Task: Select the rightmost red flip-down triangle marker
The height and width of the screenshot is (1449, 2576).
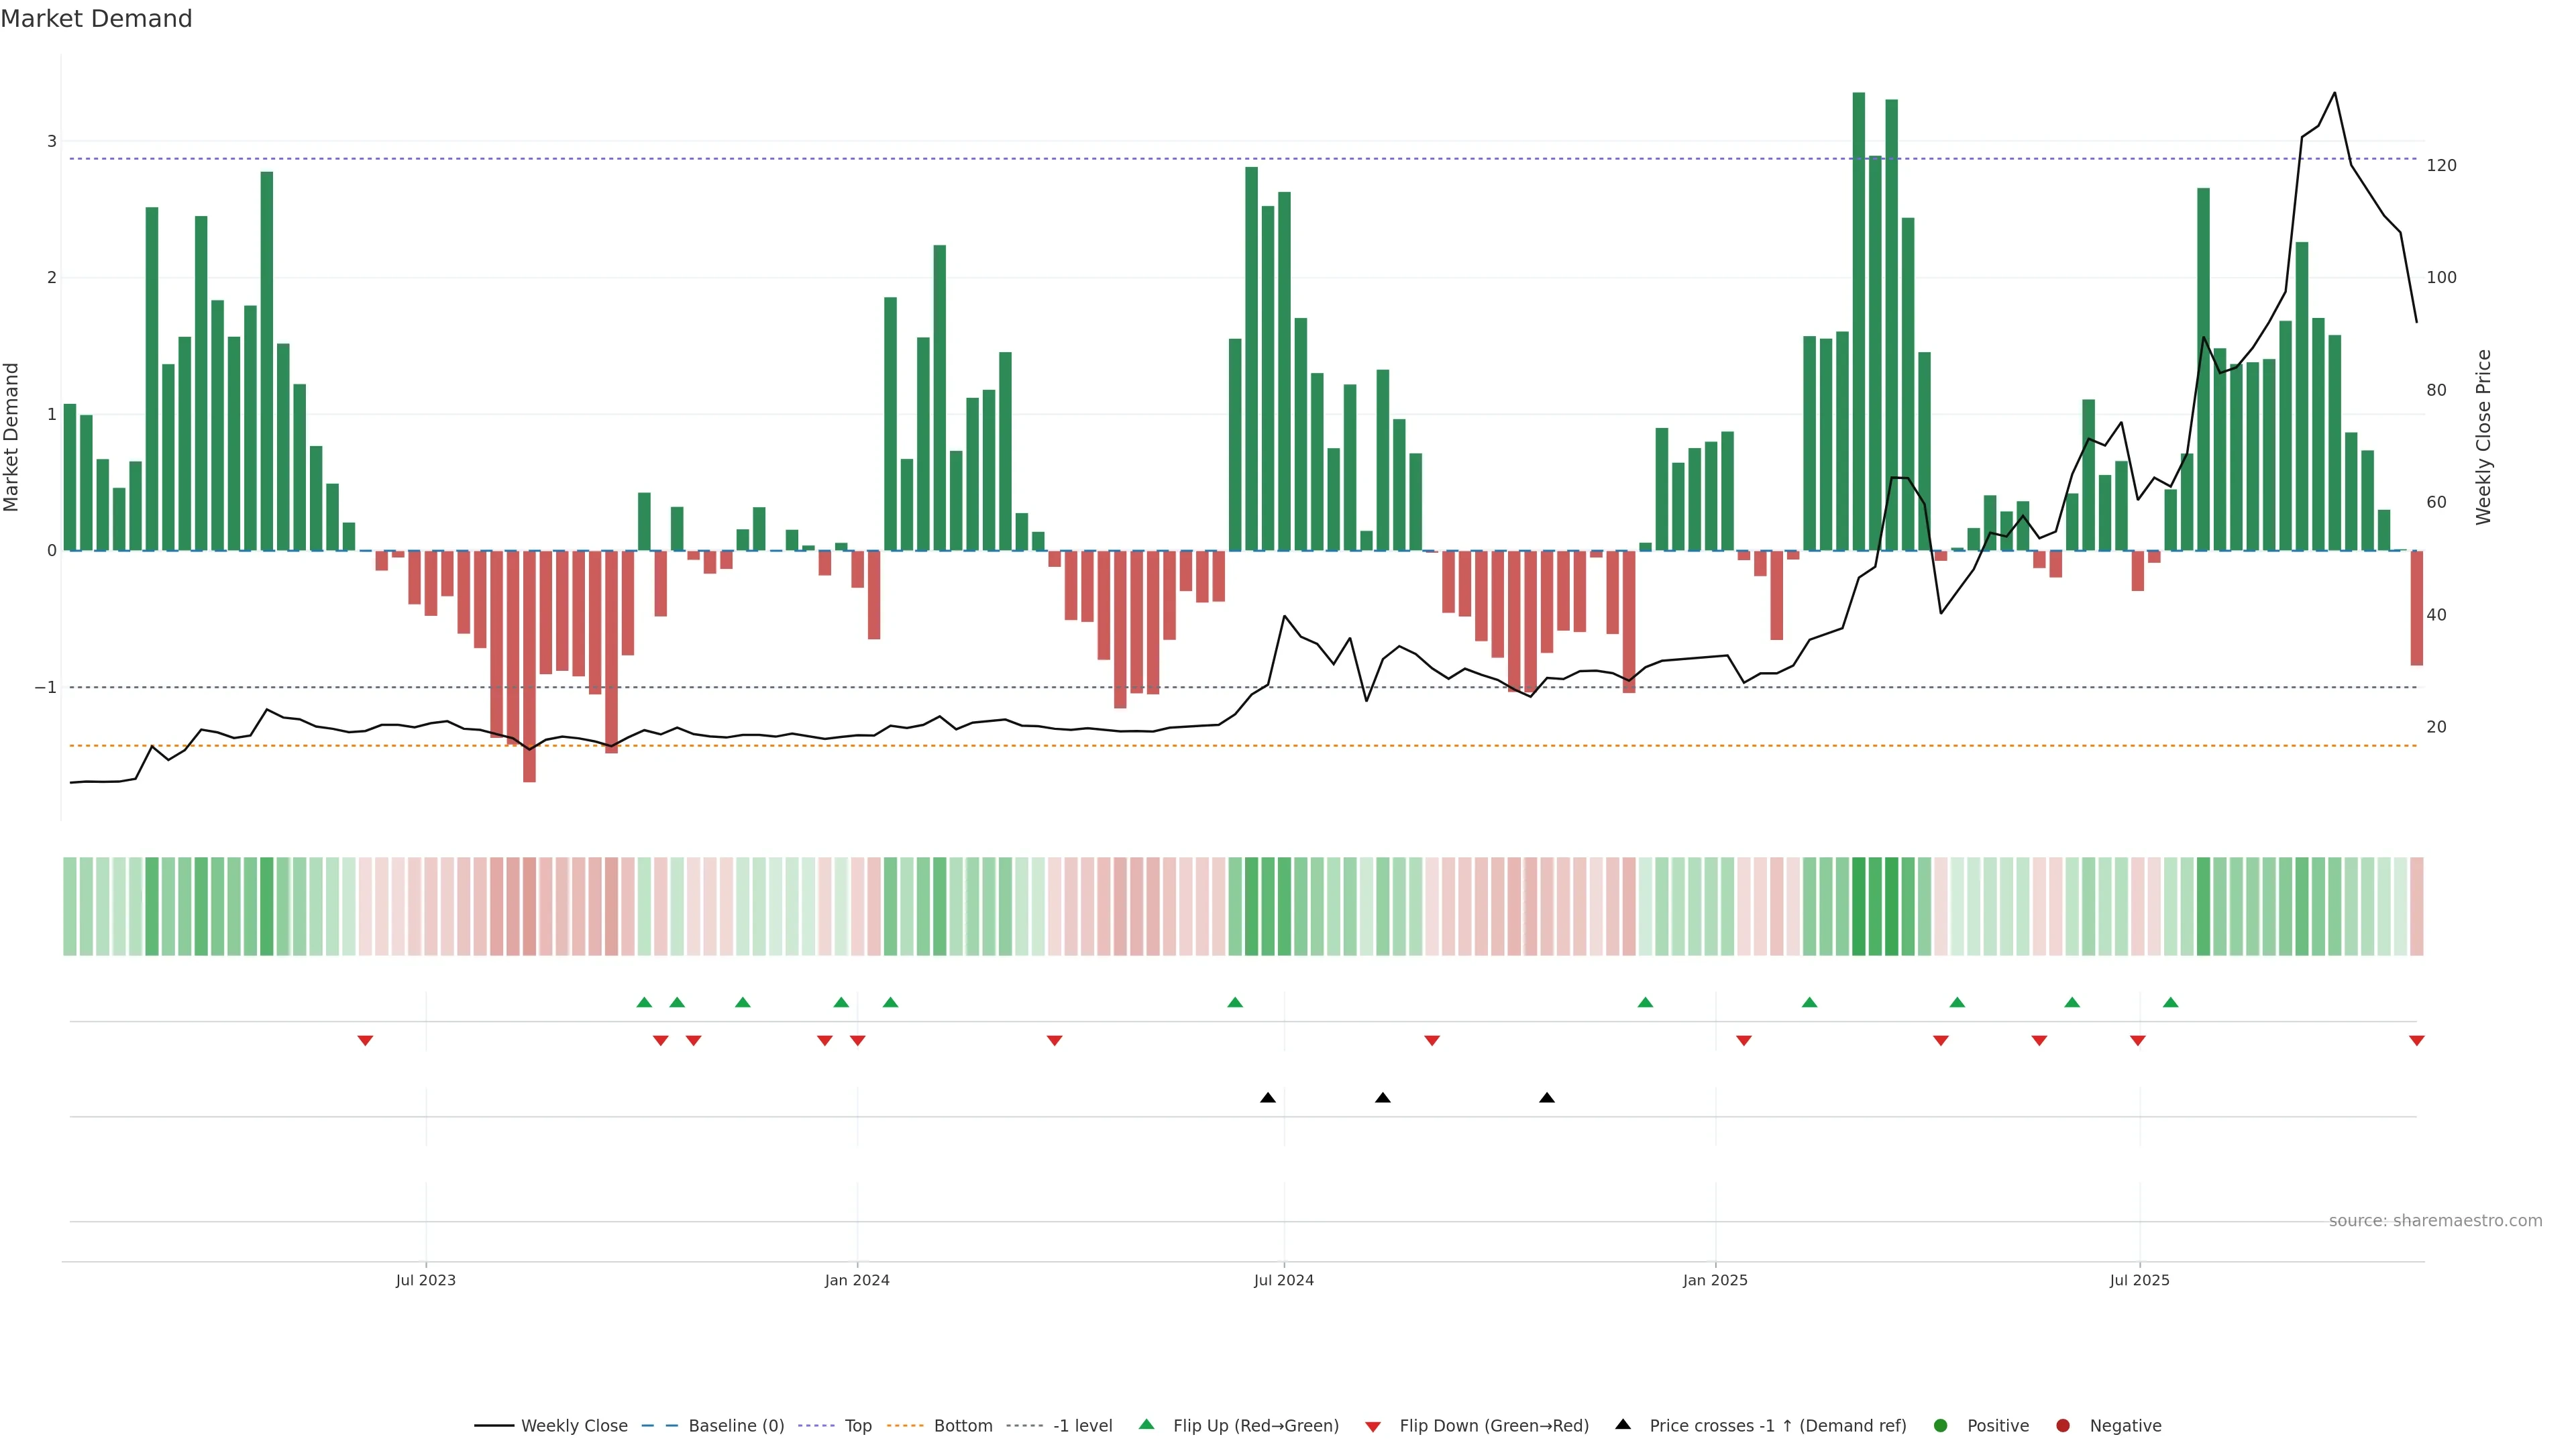Action: tap(2417, 1041)
